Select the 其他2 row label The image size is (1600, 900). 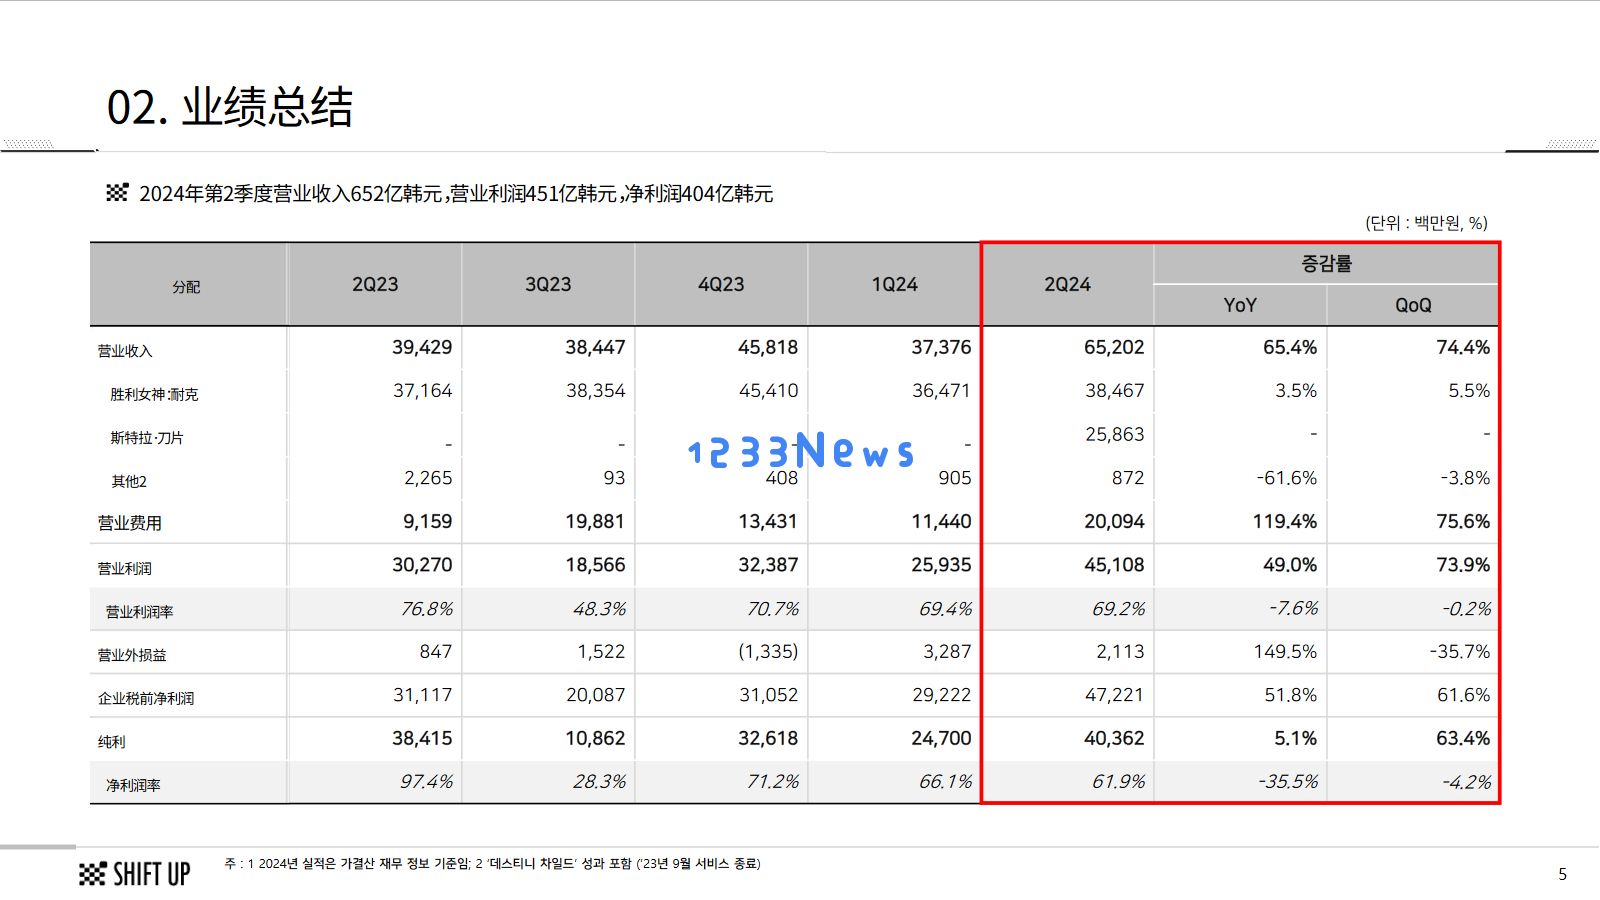click(129, 482)
